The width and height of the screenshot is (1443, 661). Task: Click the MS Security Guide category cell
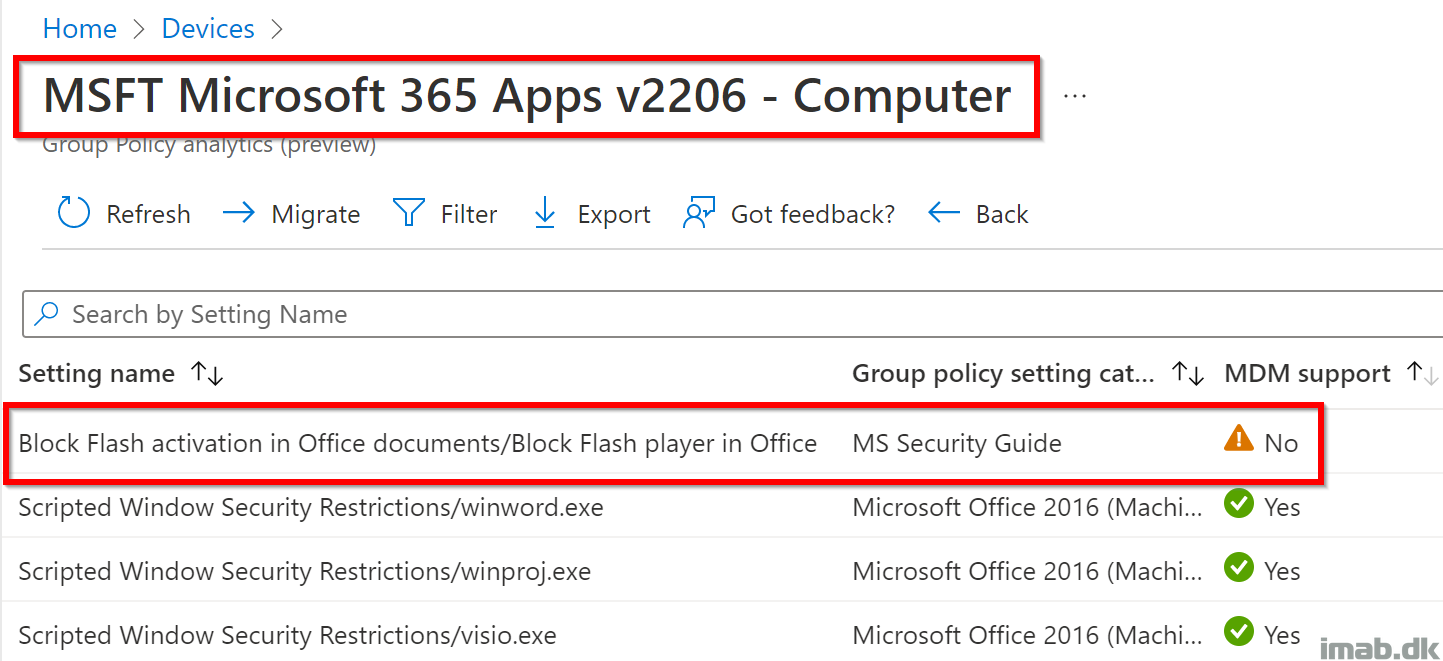[957, 443]
